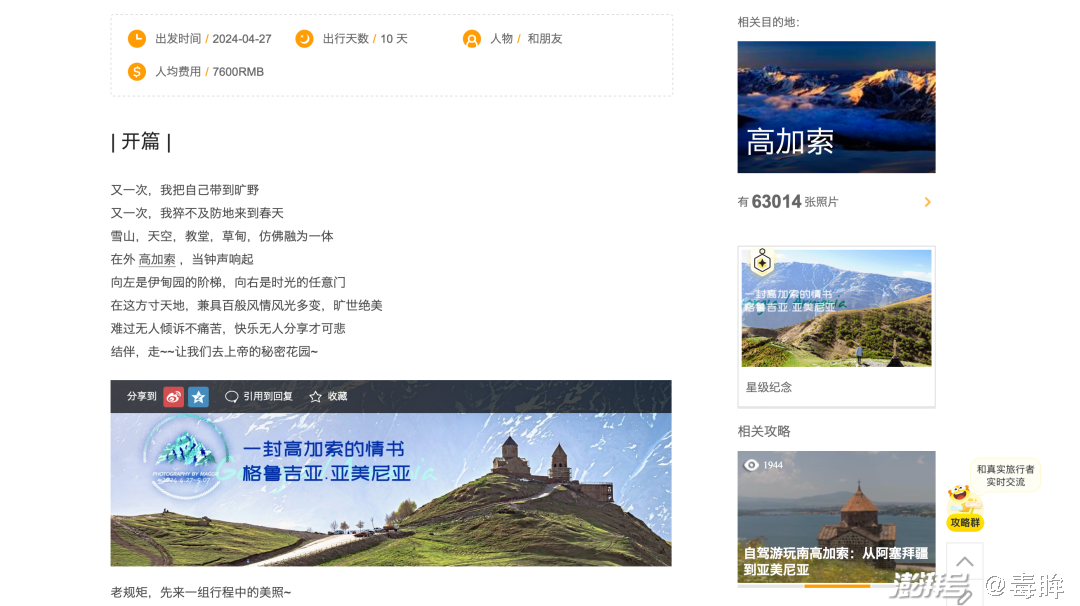Click the hexagon badge on 星级纪念 card

click(762, 262)
